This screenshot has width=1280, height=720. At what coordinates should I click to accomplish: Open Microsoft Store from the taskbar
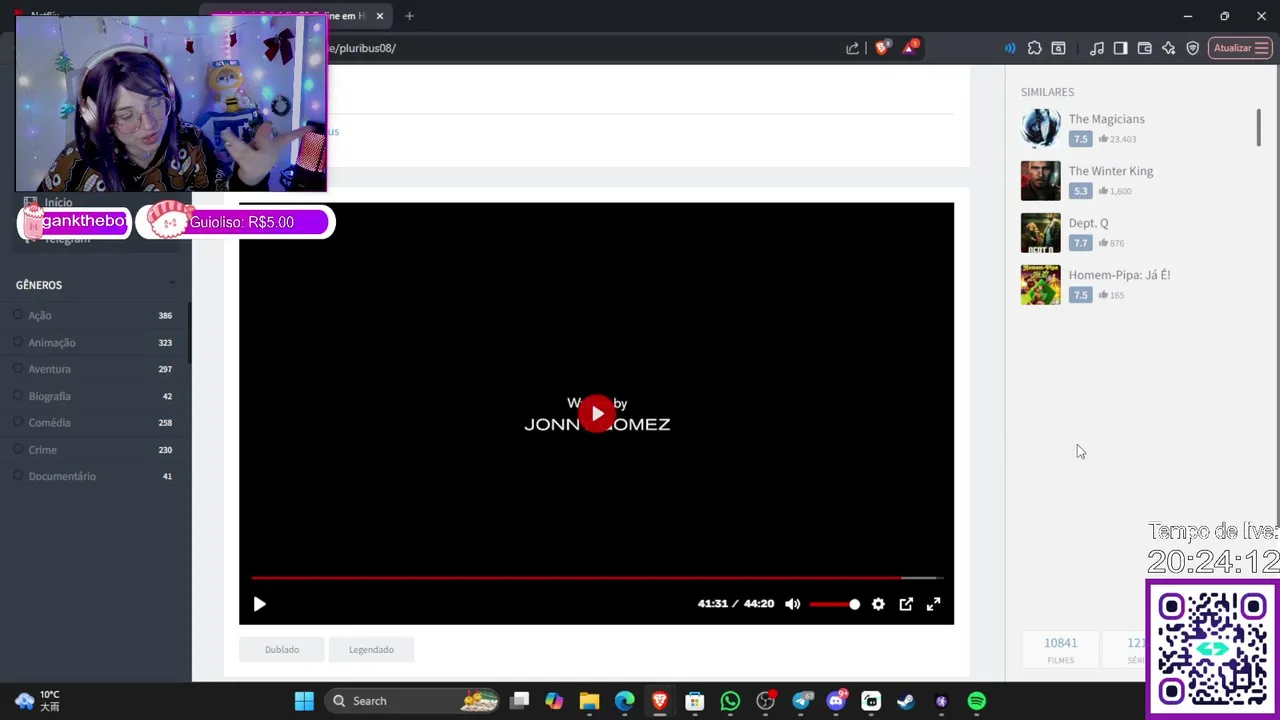click(694, 701)
